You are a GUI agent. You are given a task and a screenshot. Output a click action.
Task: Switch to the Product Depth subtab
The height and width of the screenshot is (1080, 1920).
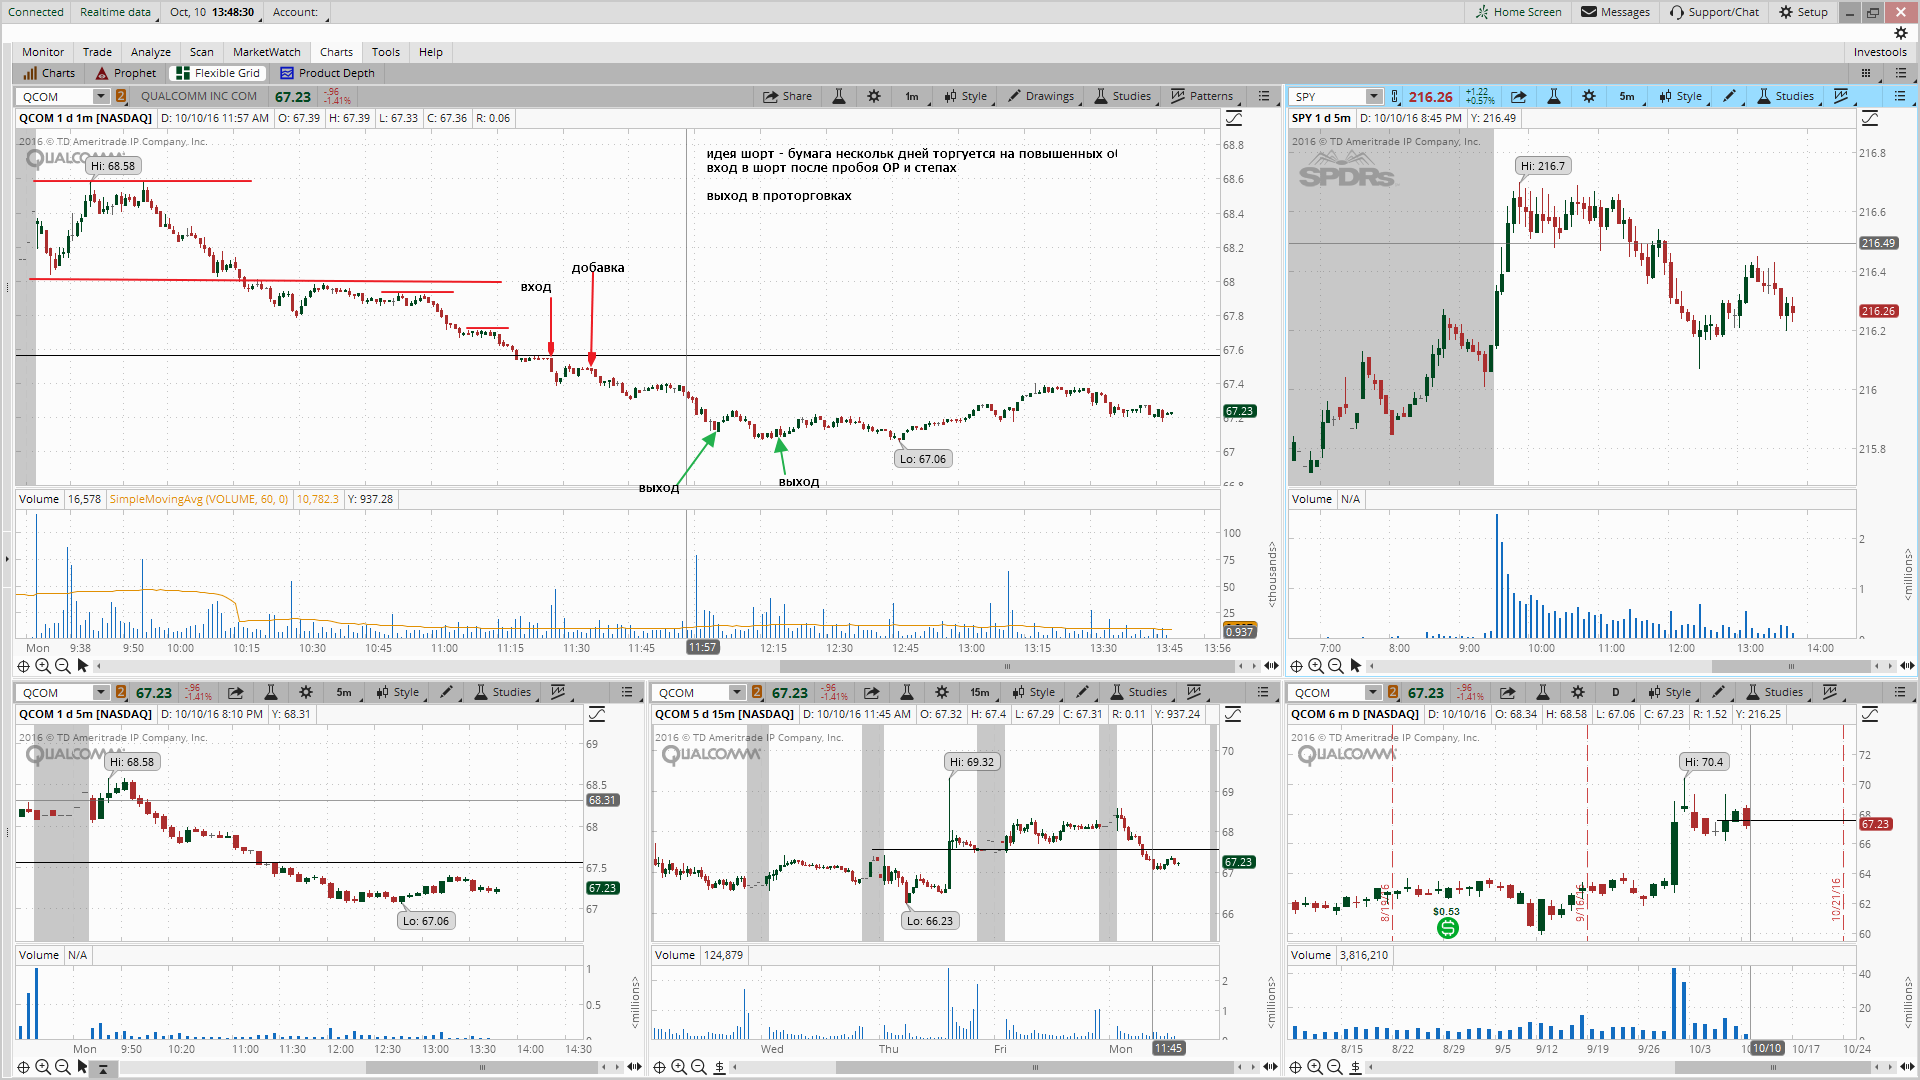[328, 73]
